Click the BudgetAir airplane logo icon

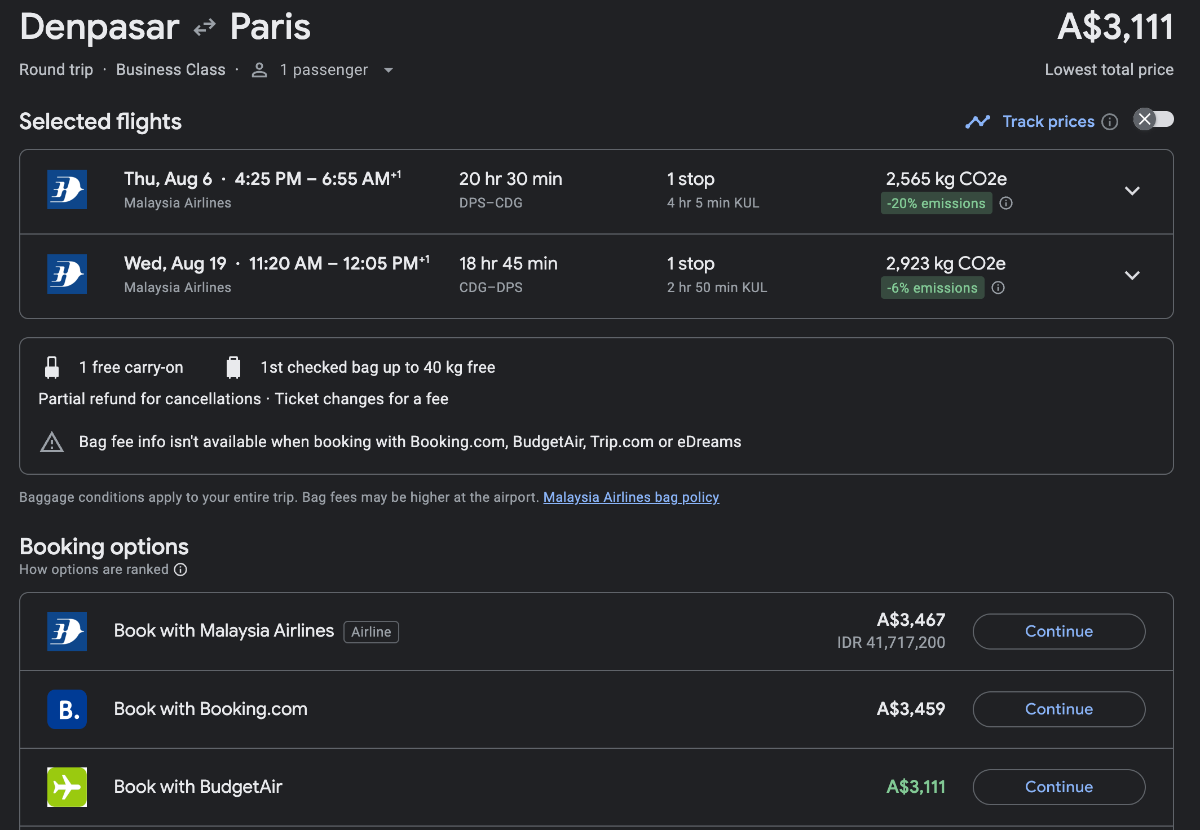pos(67,787)
